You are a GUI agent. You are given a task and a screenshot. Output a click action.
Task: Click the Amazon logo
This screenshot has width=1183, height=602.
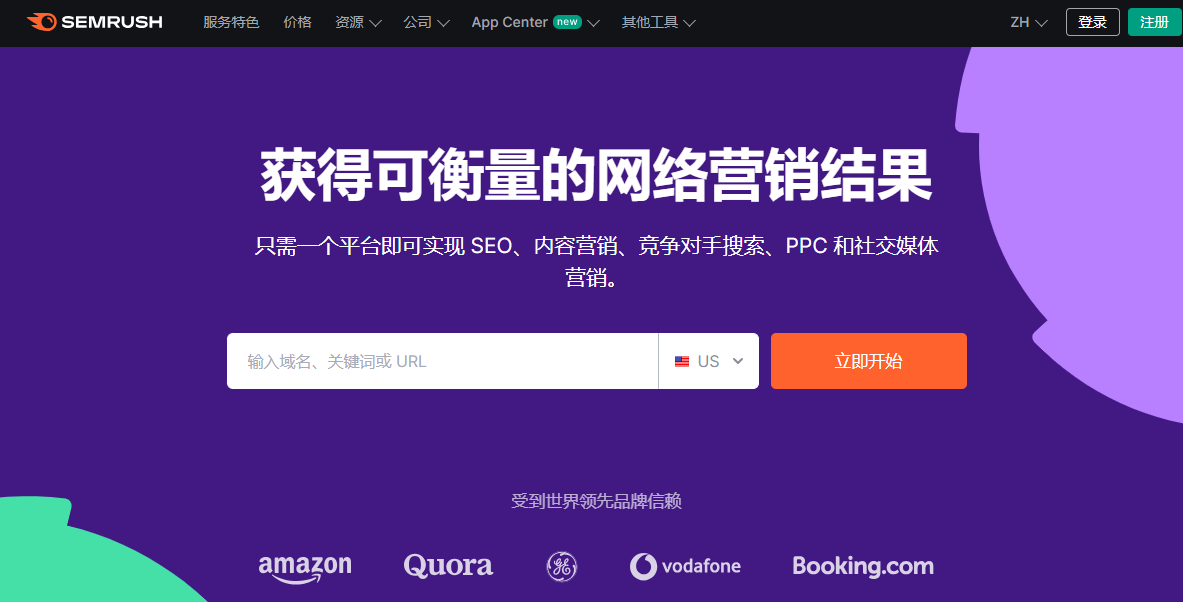click(305, 569)
